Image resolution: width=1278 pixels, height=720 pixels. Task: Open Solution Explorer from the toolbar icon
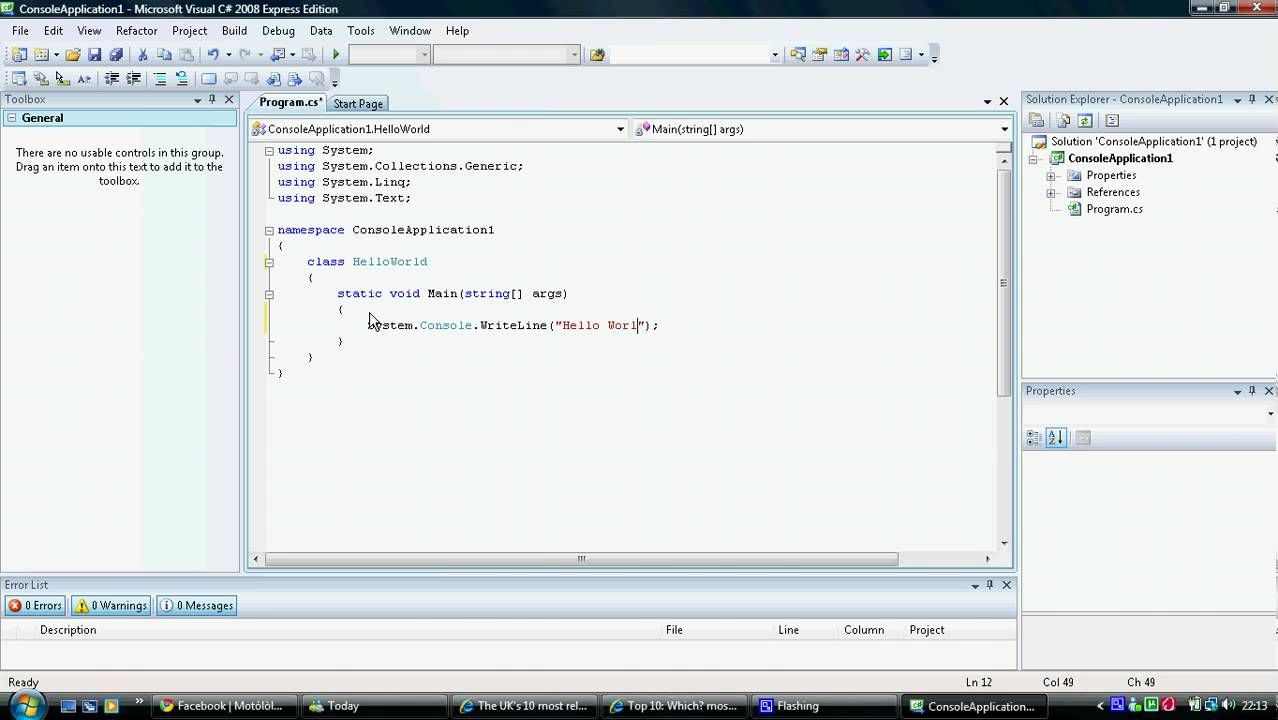798,55
